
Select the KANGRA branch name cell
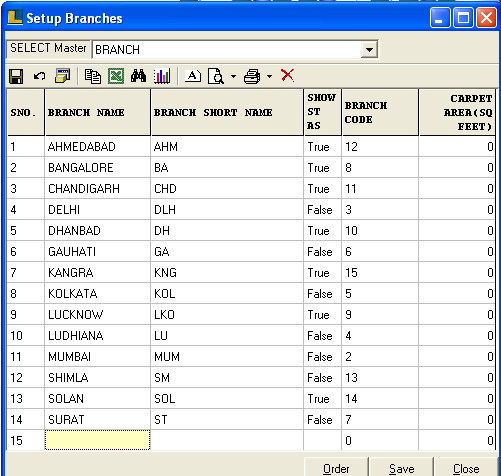click(x=97, y=272)
